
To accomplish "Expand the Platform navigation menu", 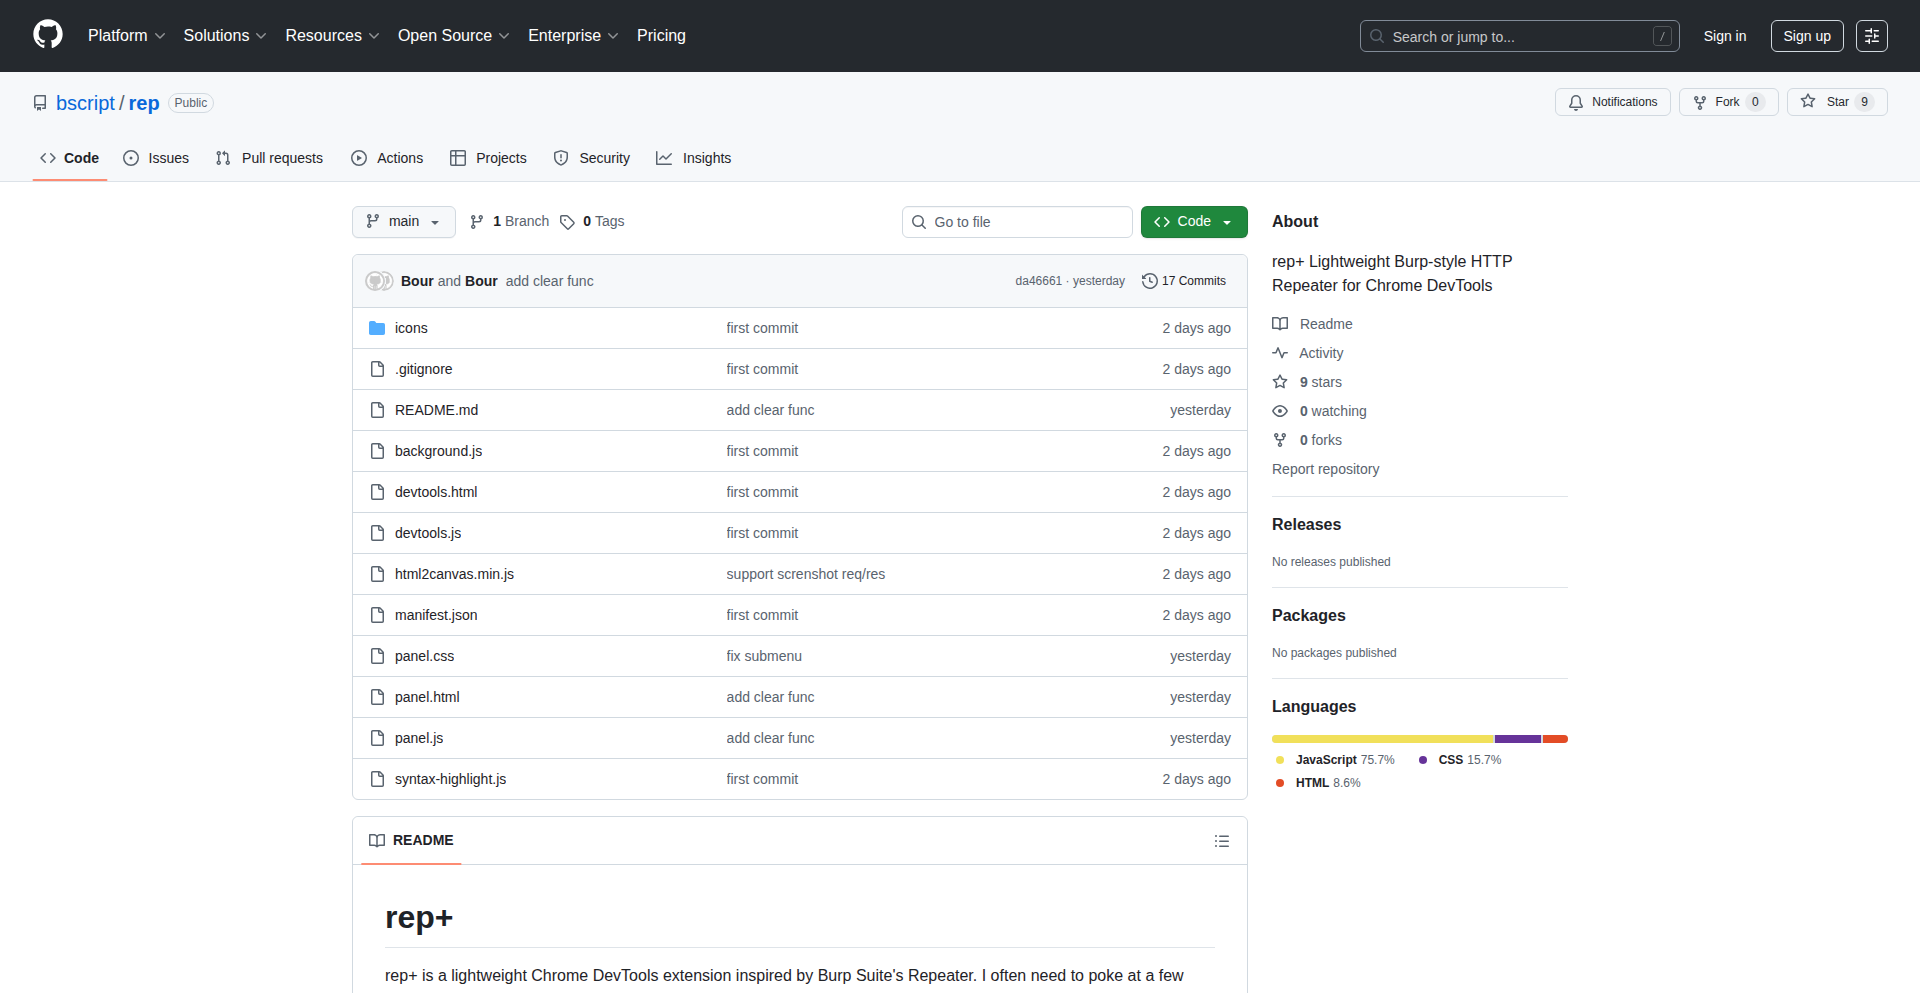I will pyautogui.click(x=126, y=36).
